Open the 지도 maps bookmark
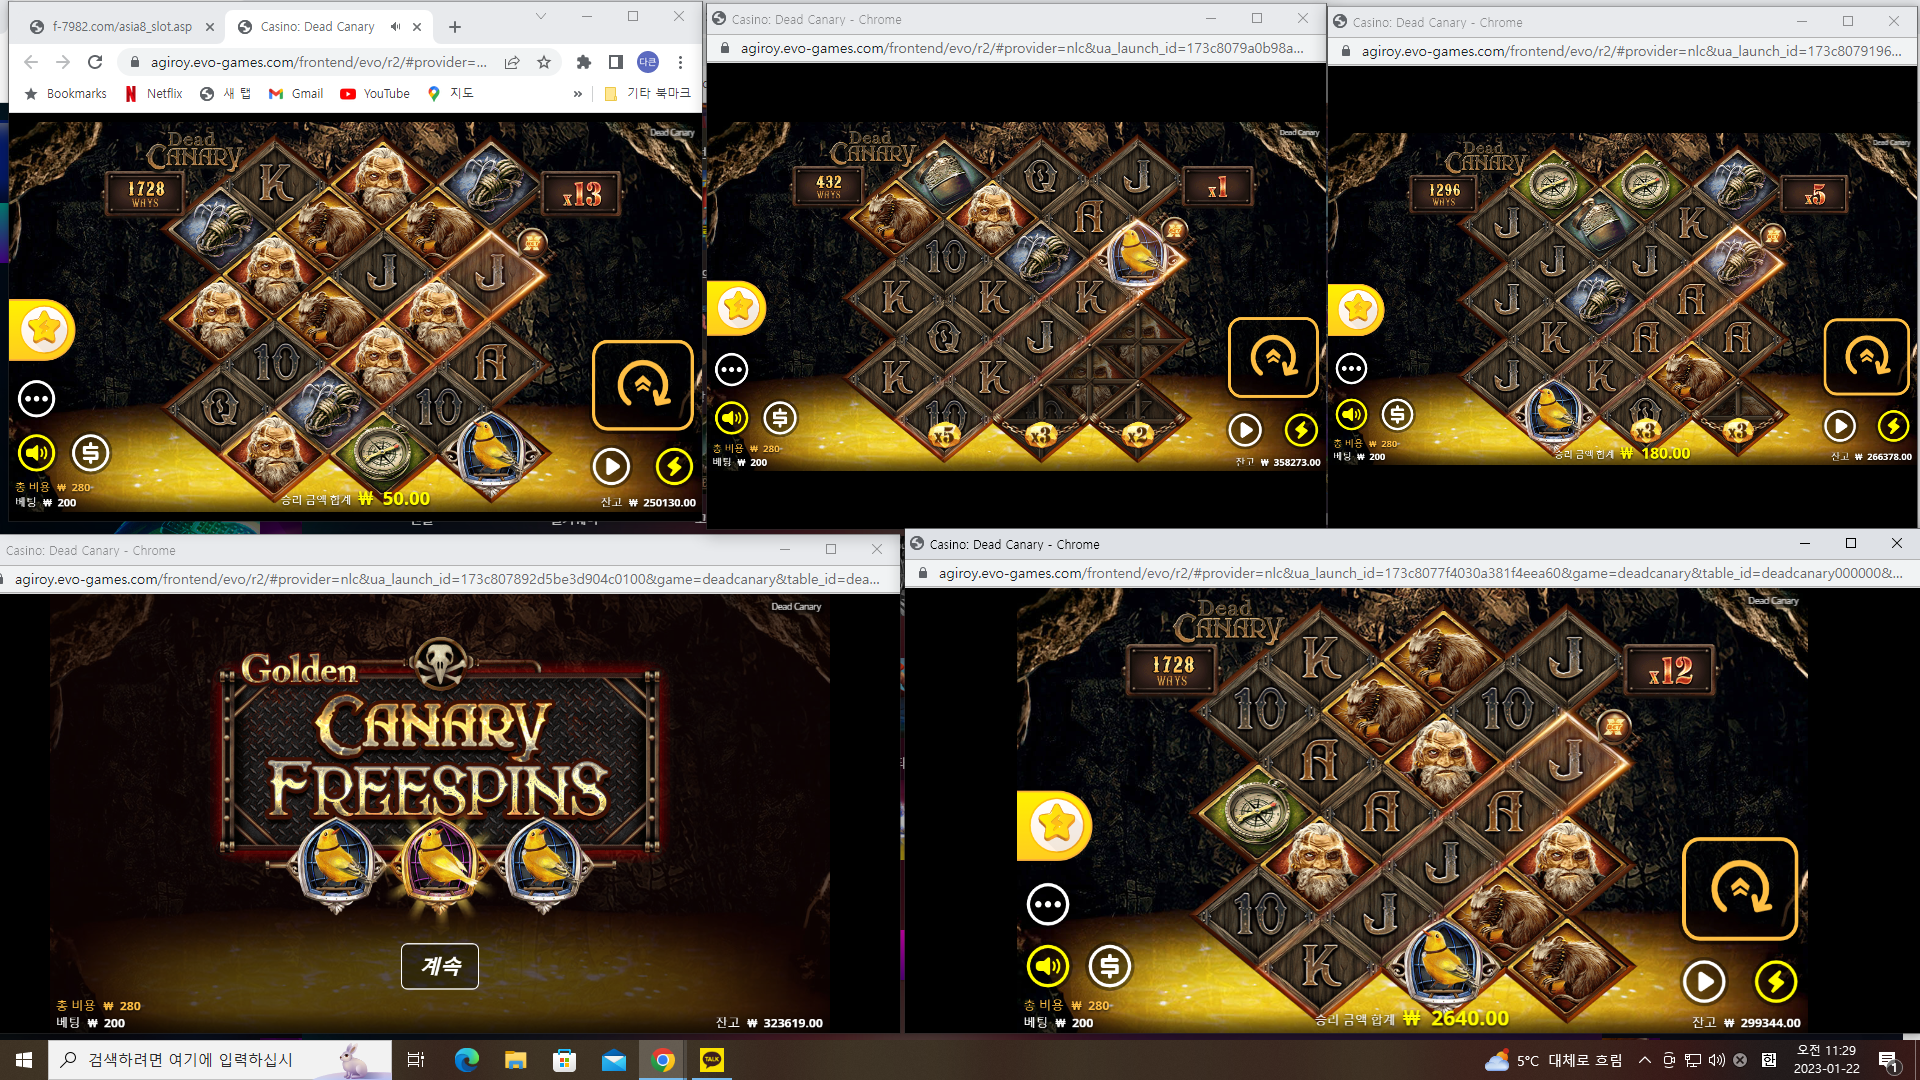Image resolution: width=1920 pixels, height=1080 pixels. click(x=450, y=94)
